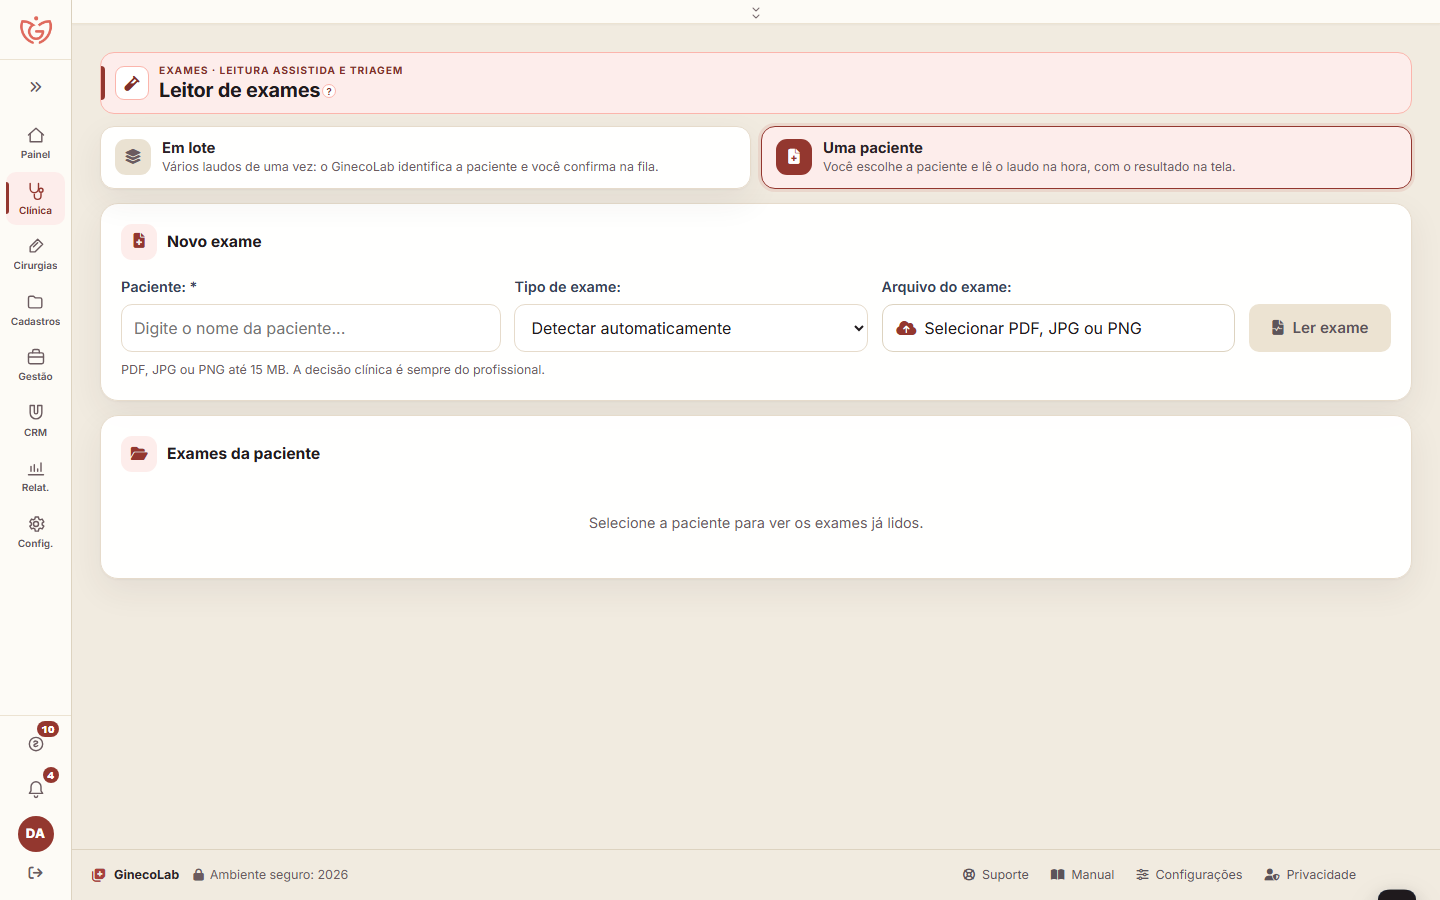
Task: Open the Configurações link in the footer
Action: point(1189,875)
